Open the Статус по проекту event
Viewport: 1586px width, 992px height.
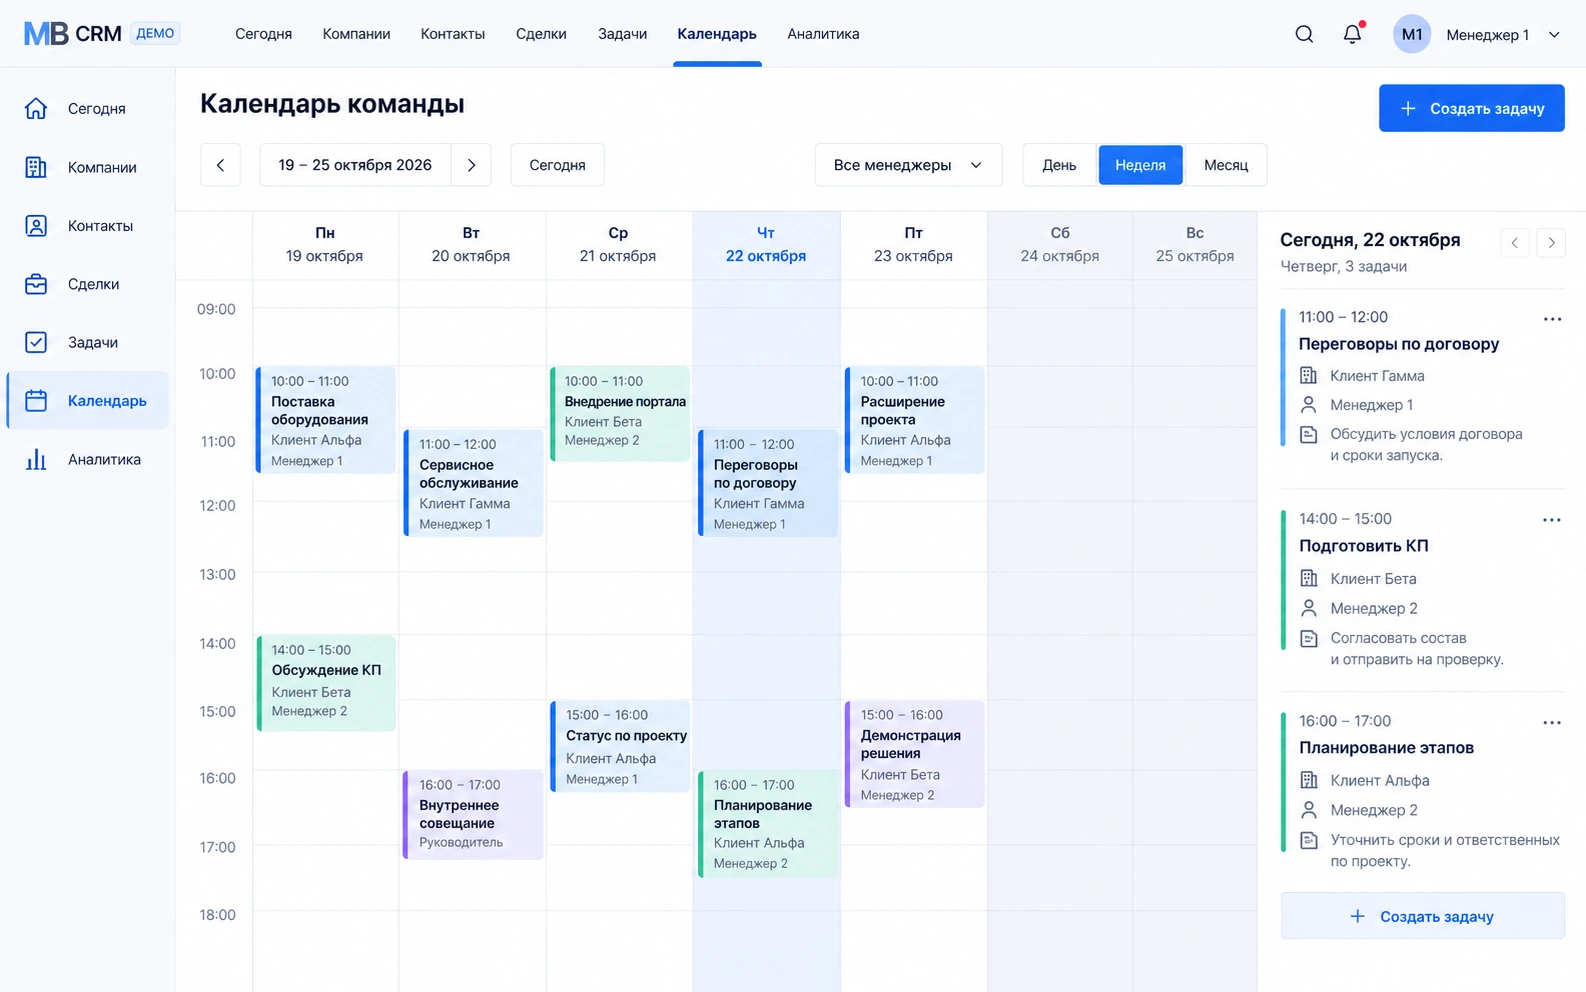620,746
